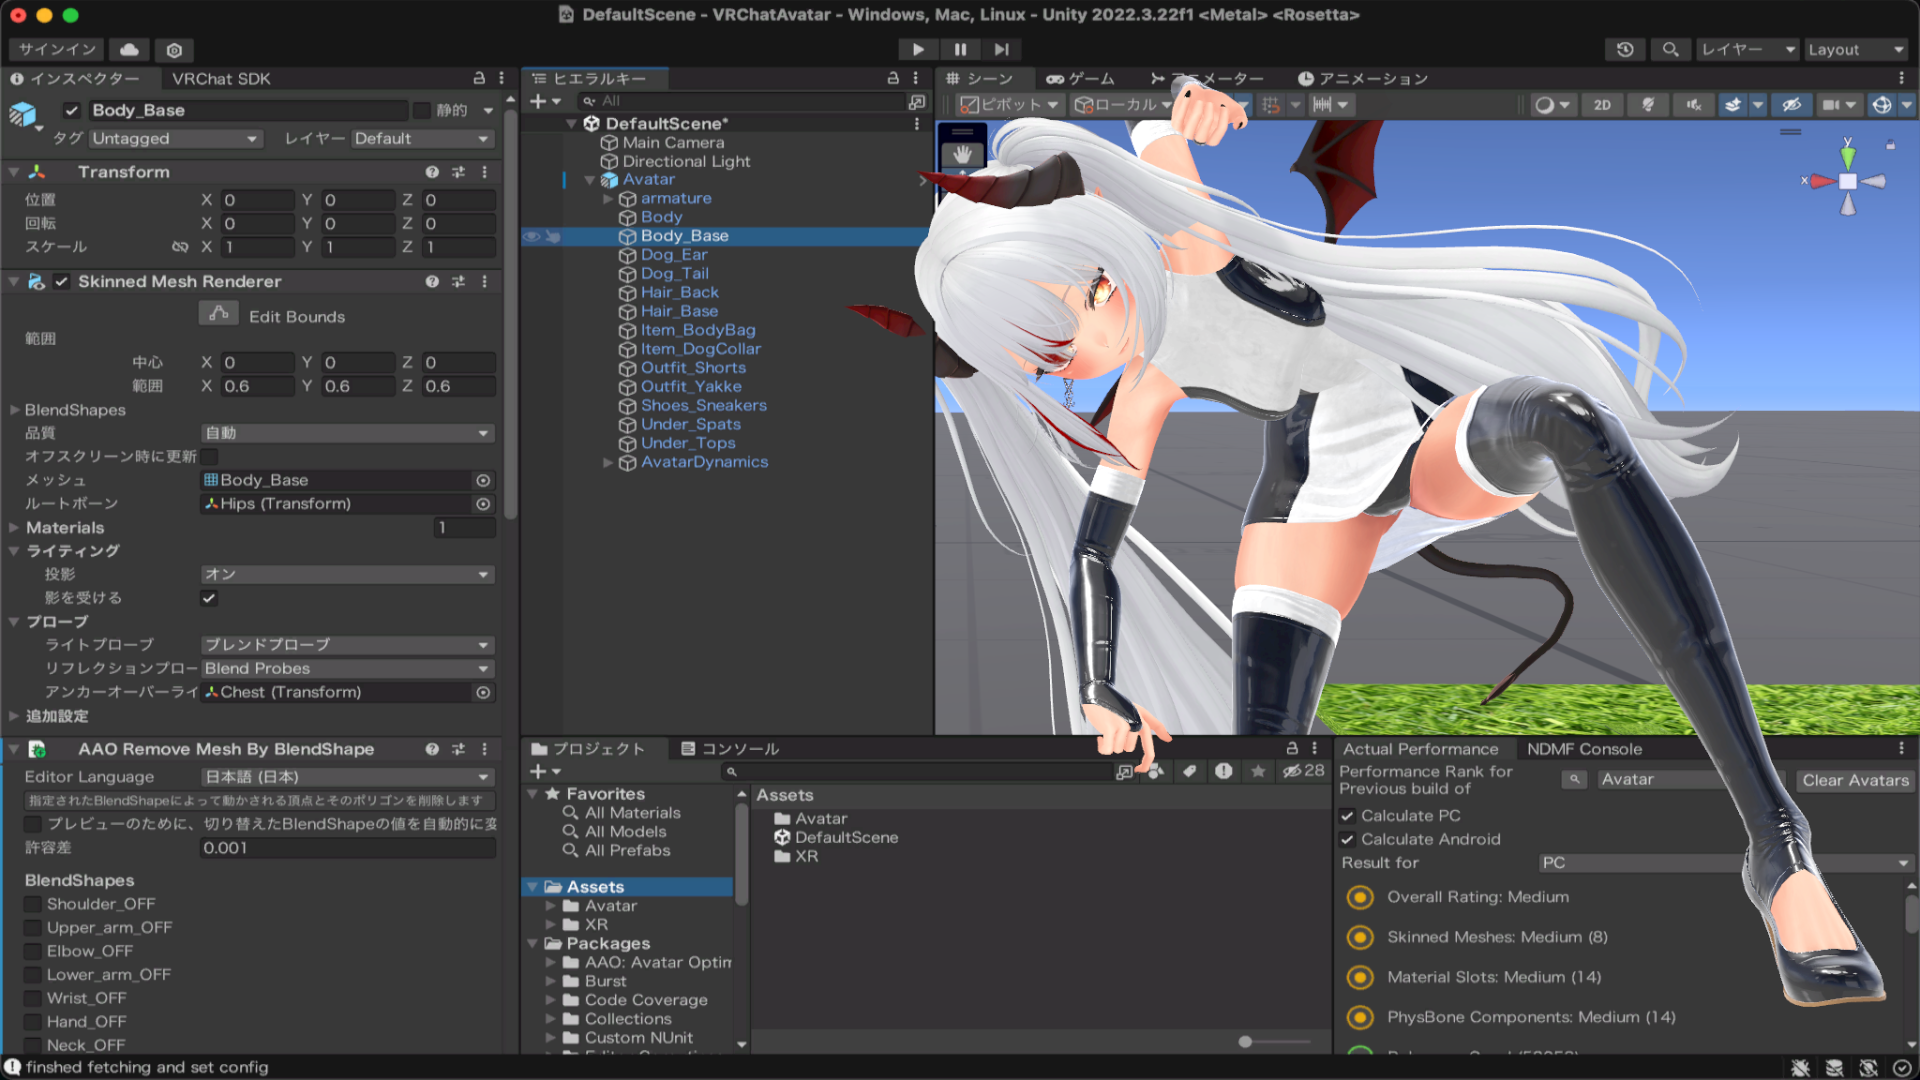Toggle the Body_Base active checkbox
This screenshot has width=1920, height=1080.
coord(71,110)
